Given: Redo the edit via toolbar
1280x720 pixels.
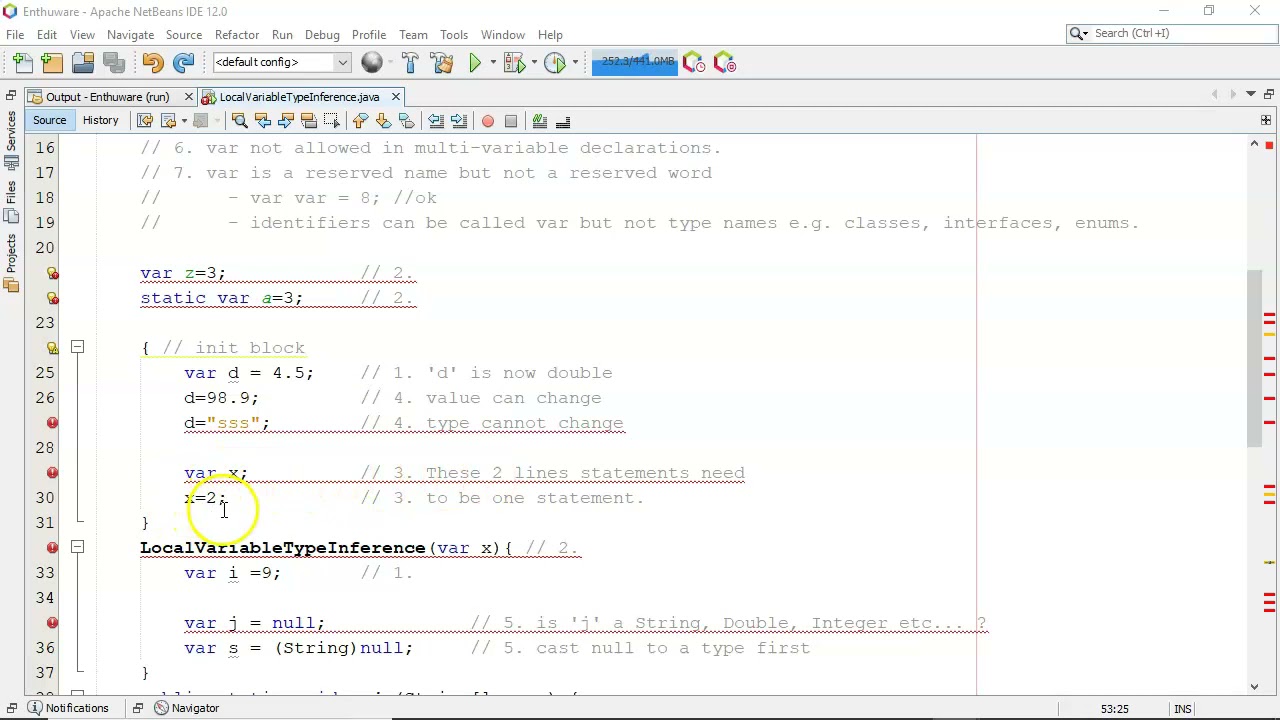Looking at the screenshot, I should point(183,63).
